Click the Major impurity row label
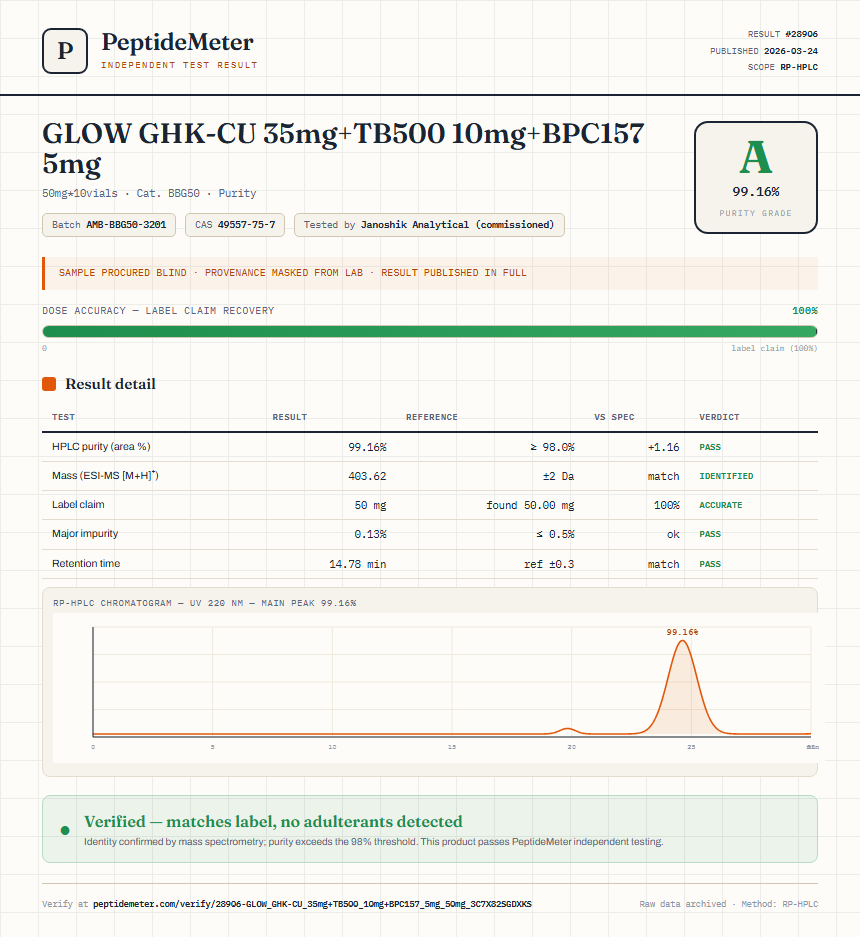 pos(85,533)
